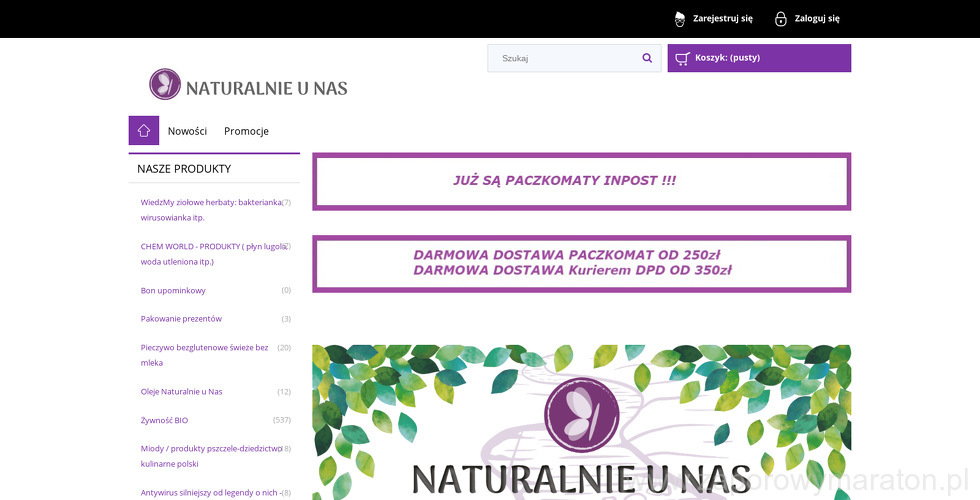Open Pakowanie prezentów category

(x=181, y=319)
